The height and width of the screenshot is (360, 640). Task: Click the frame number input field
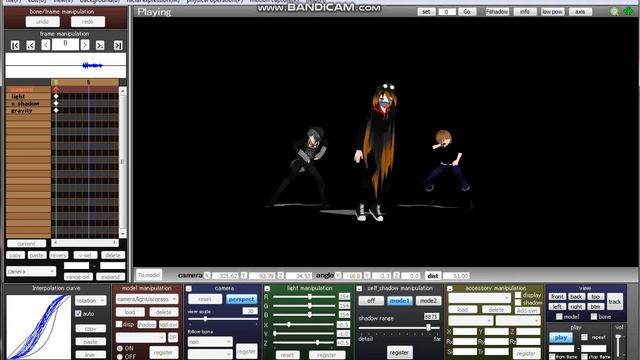65,44
